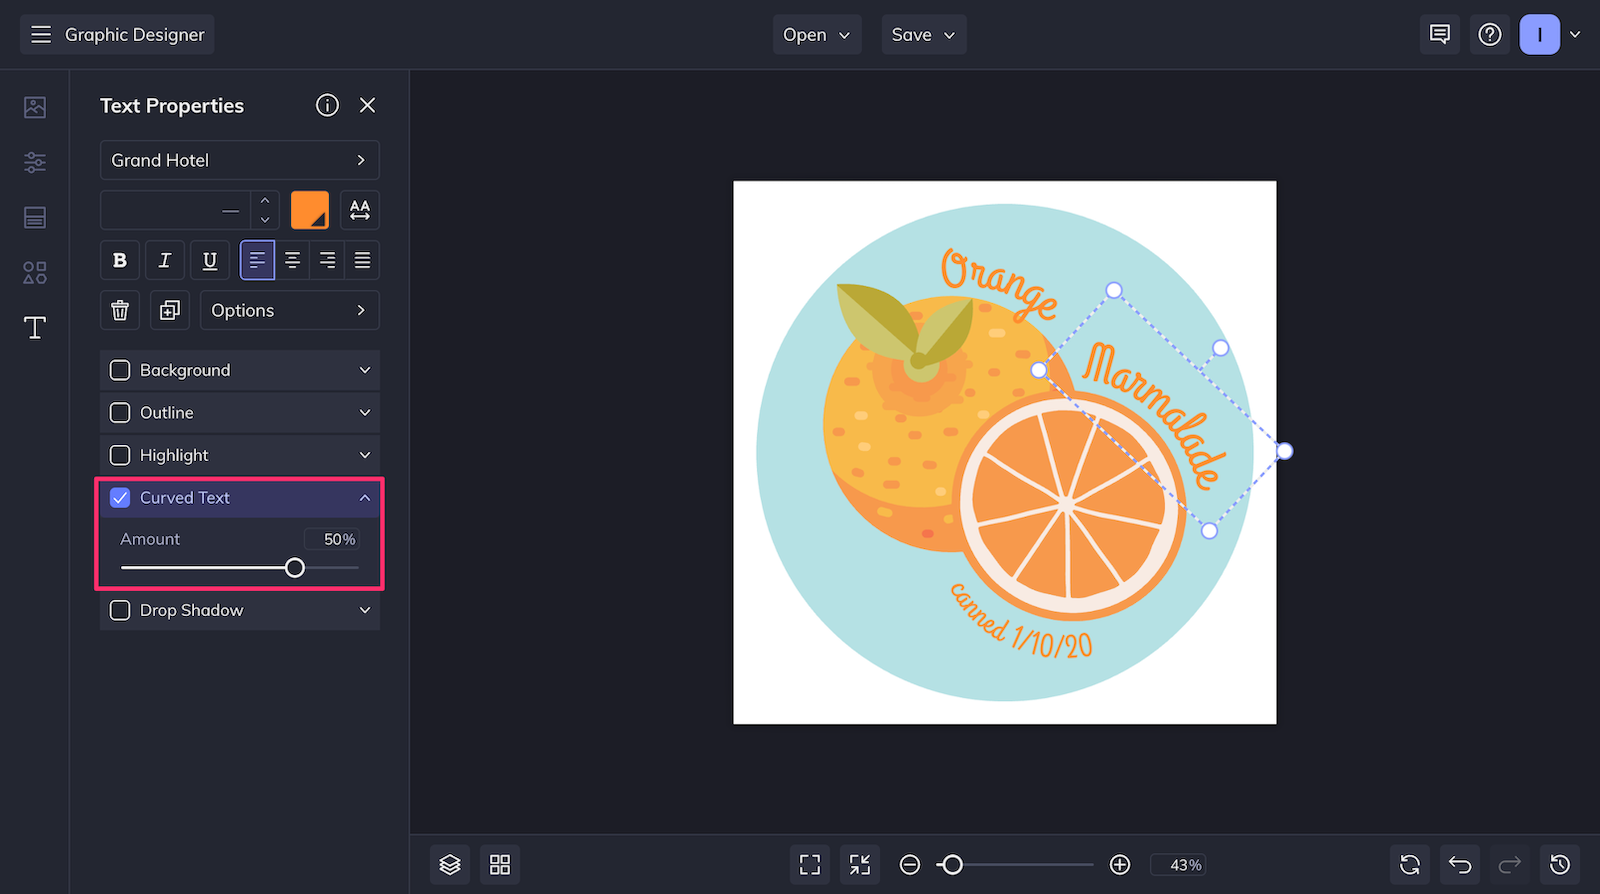Enable the Background checkbox
The image size is (1600, 894).
point(120,370)
